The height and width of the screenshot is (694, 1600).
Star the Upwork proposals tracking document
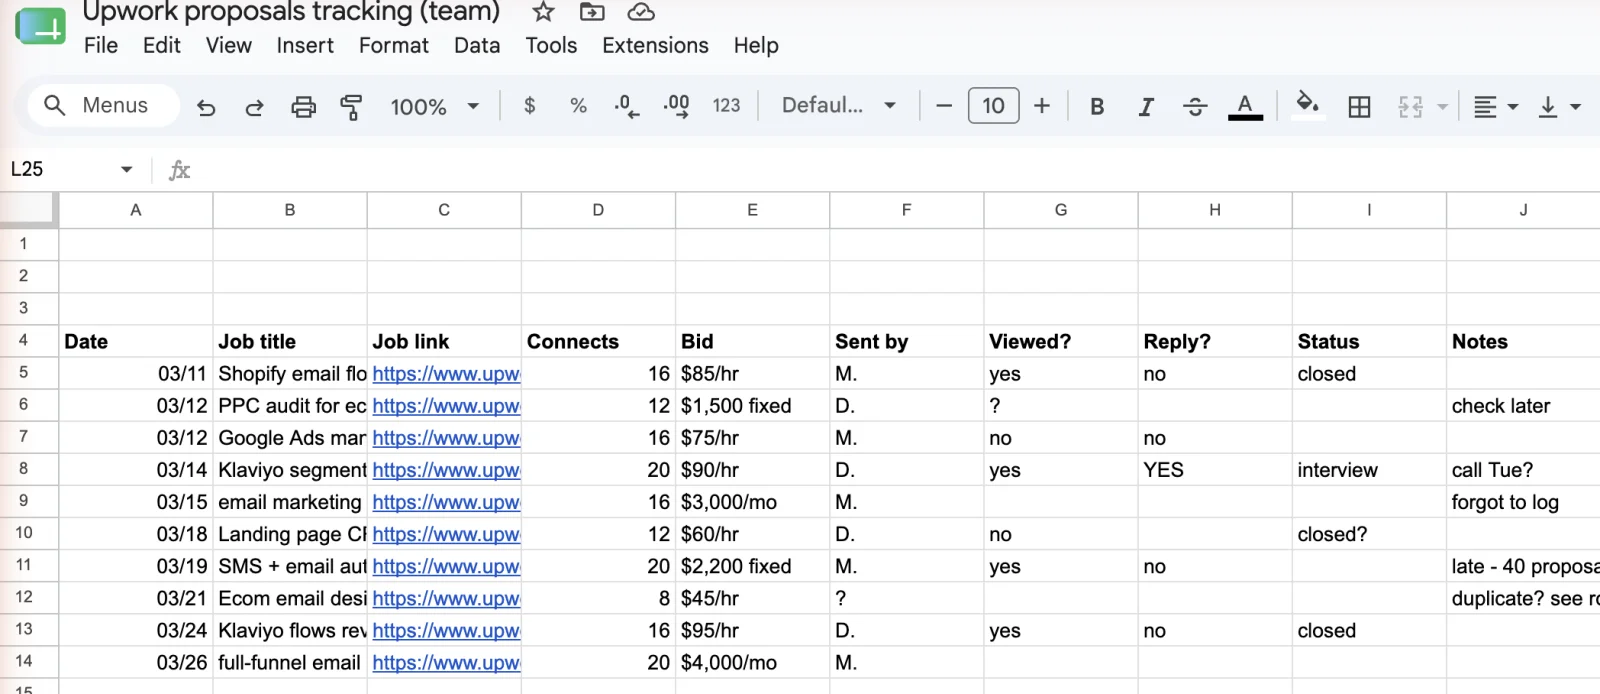(543, 12)
